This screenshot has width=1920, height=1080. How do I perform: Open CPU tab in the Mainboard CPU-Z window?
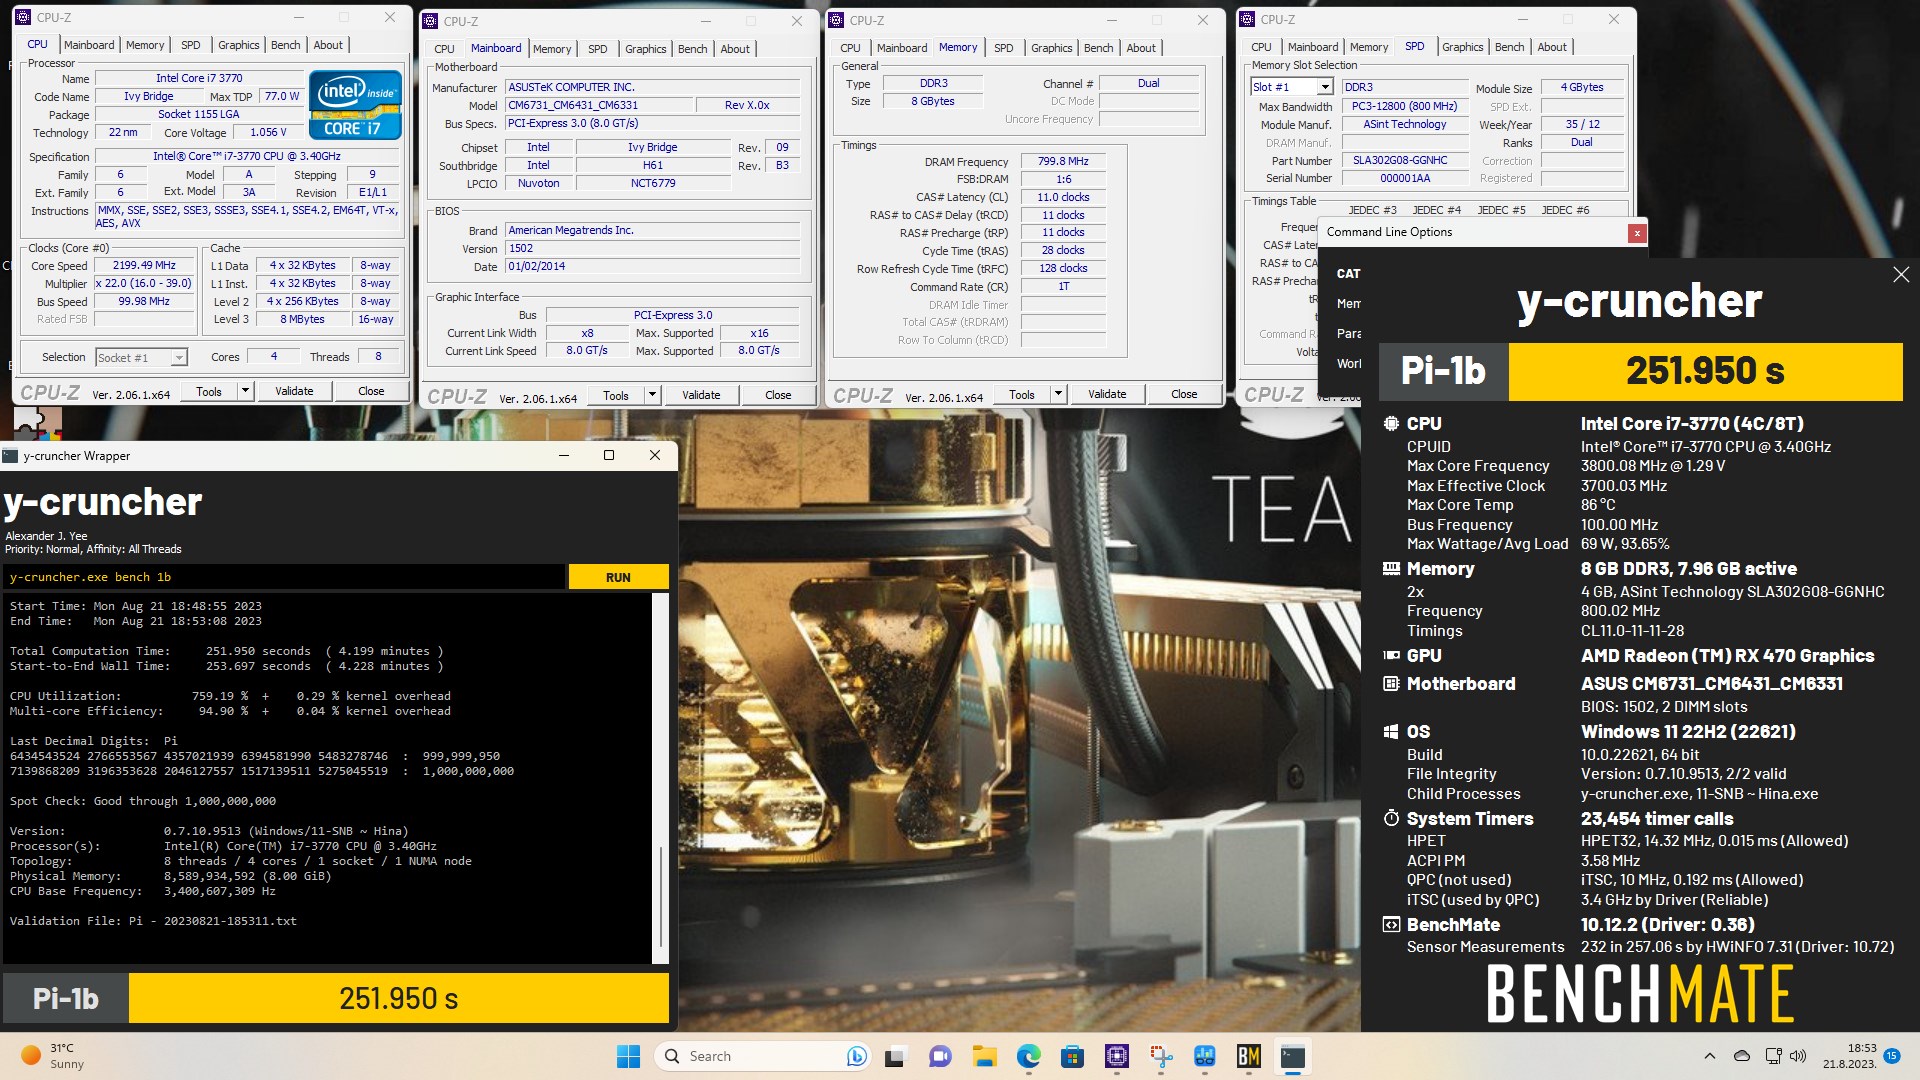[444, 49]
